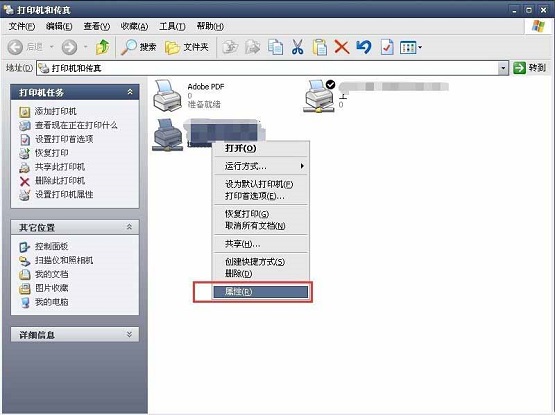
Task: Click the Back navigation arrow icon
Action: pyautogui.click(x=15, y=47)
